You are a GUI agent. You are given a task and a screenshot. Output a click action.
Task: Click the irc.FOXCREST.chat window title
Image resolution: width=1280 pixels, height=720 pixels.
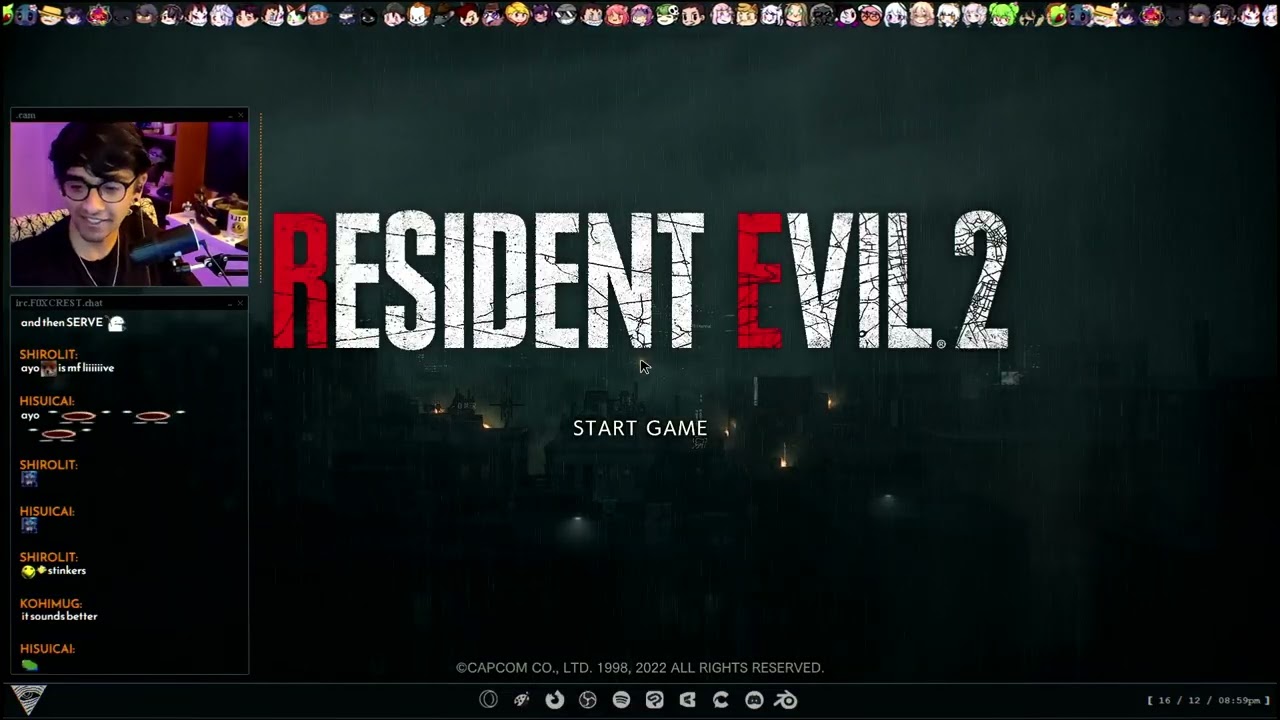[x=59, y=302]
